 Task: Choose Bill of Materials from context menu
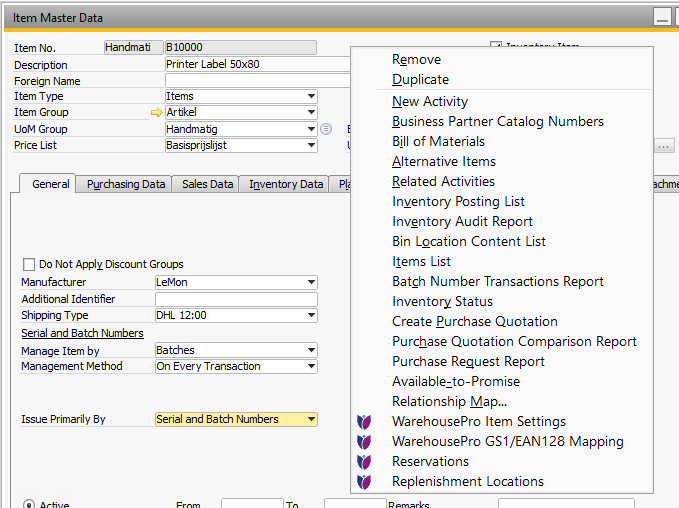[x=438, y=142]
